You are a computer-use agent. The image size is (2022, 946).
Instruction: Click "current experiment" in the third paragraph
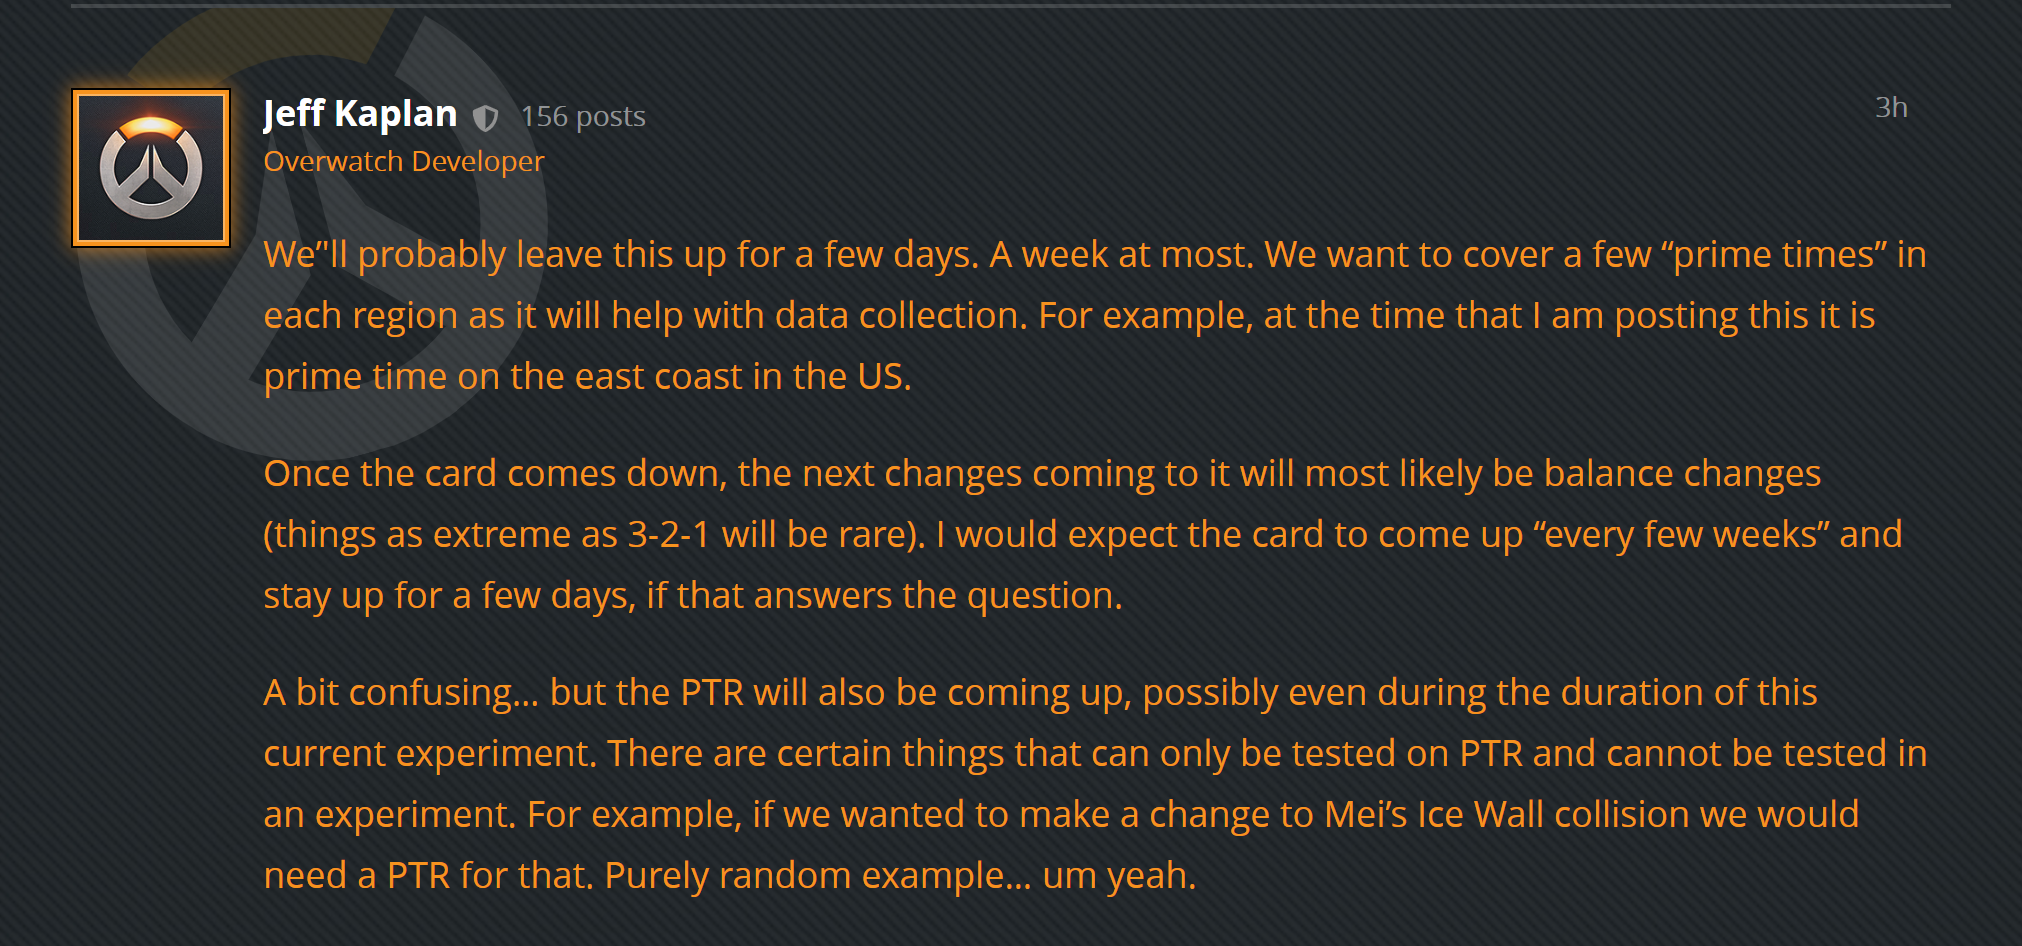click(x=430, y=753)
